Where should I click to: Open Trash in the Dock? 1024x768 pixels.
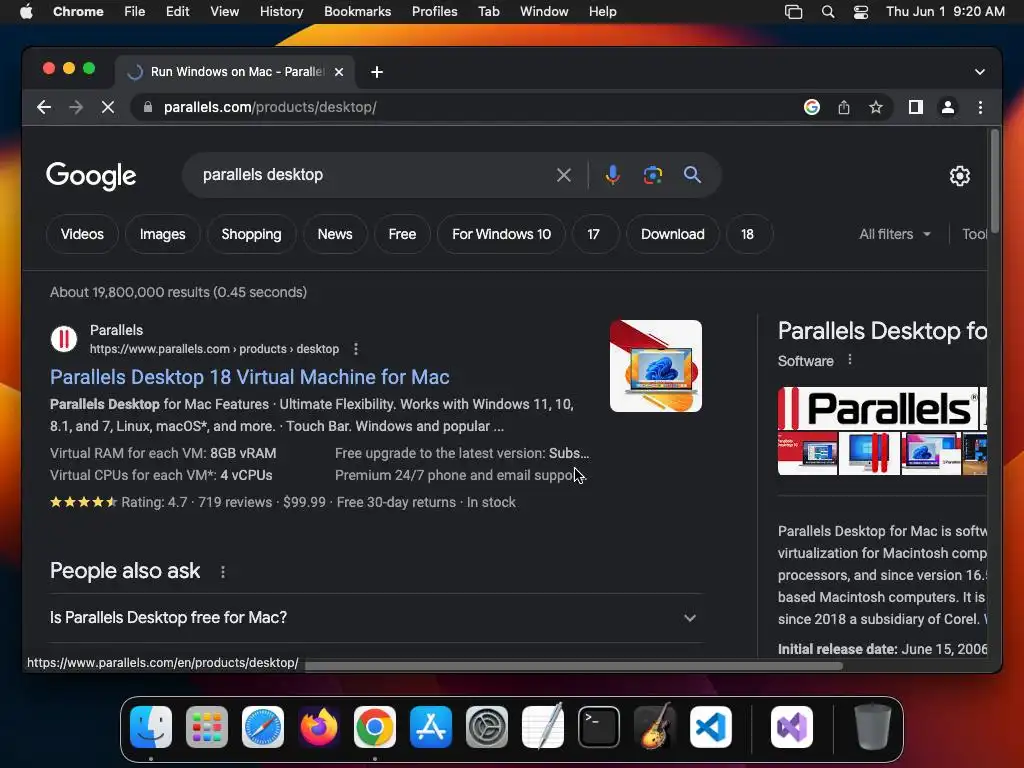[x=872, y=727]
